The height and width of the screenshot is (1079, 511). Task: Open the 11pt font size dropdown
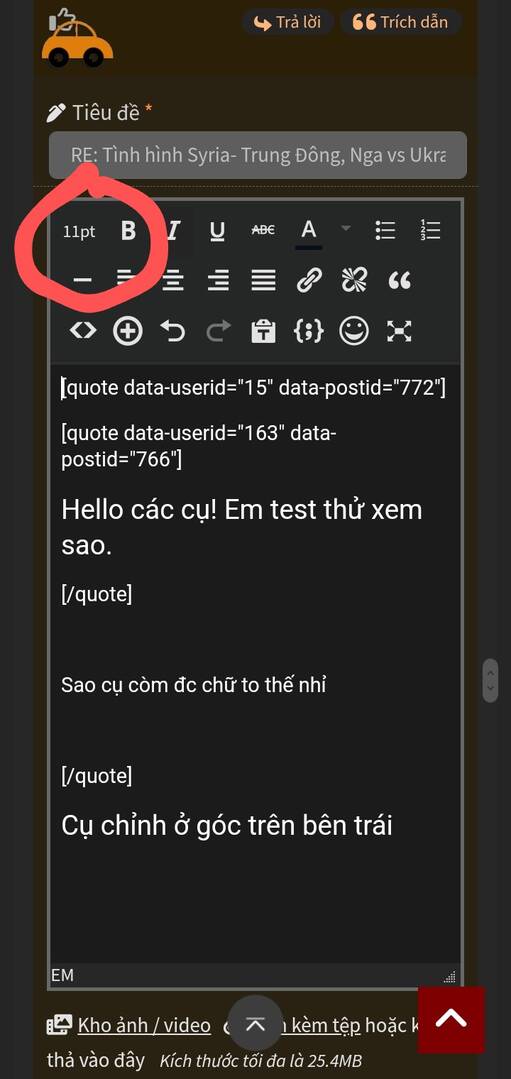pyautogui.click(x=79, y=232)
